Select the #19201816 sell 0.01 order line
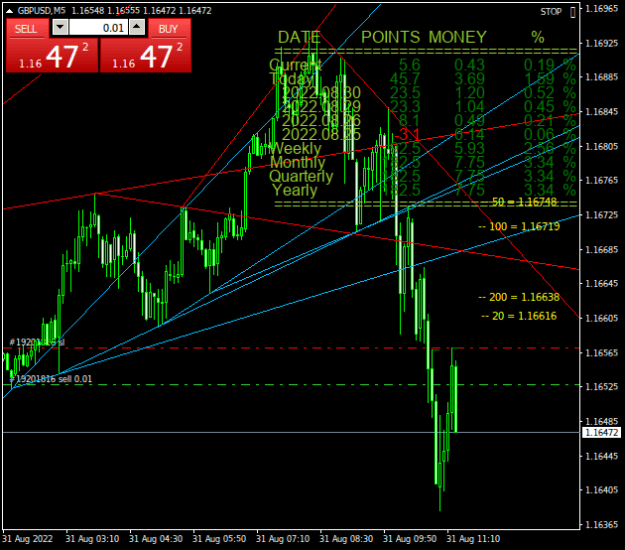This screenshot has width=625, height=550. pyautogui.click(x=51, y=379)
